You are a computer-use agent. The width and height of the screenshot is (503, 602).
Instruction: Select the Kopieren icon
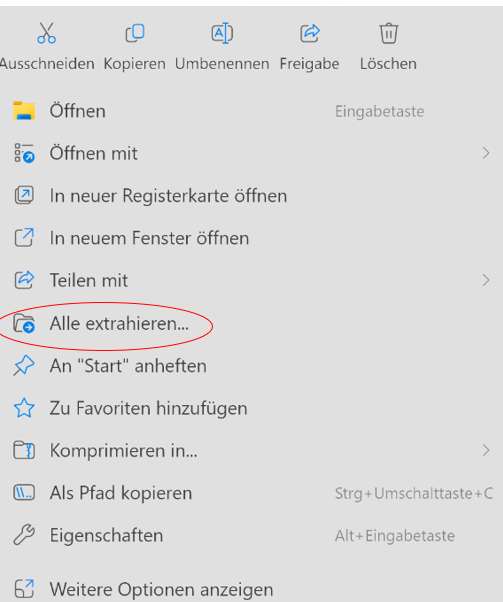click(135, 33)
